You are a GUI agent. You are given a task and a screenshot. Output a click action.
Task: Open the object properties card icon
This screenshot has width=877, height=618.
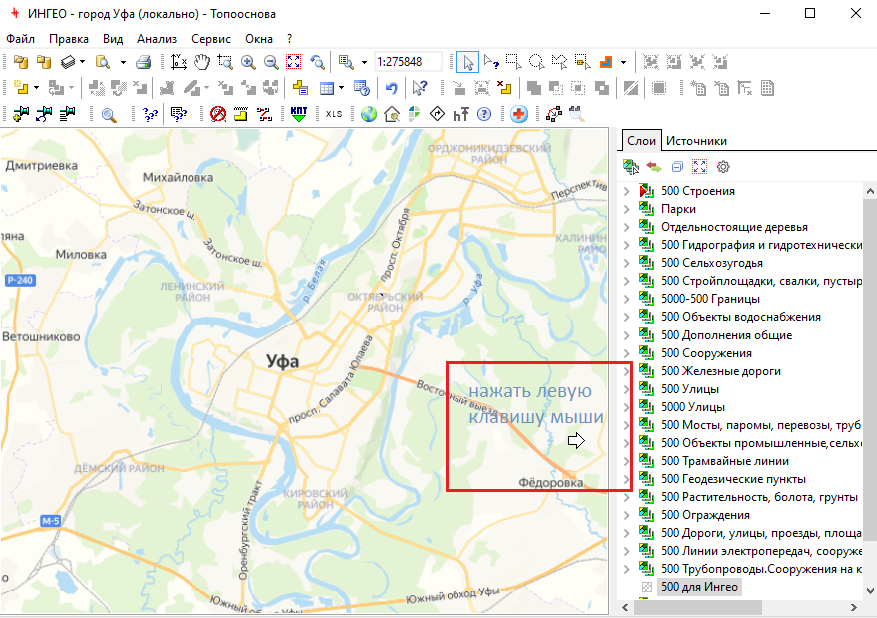pyautogui.click(x=300, y=88)
